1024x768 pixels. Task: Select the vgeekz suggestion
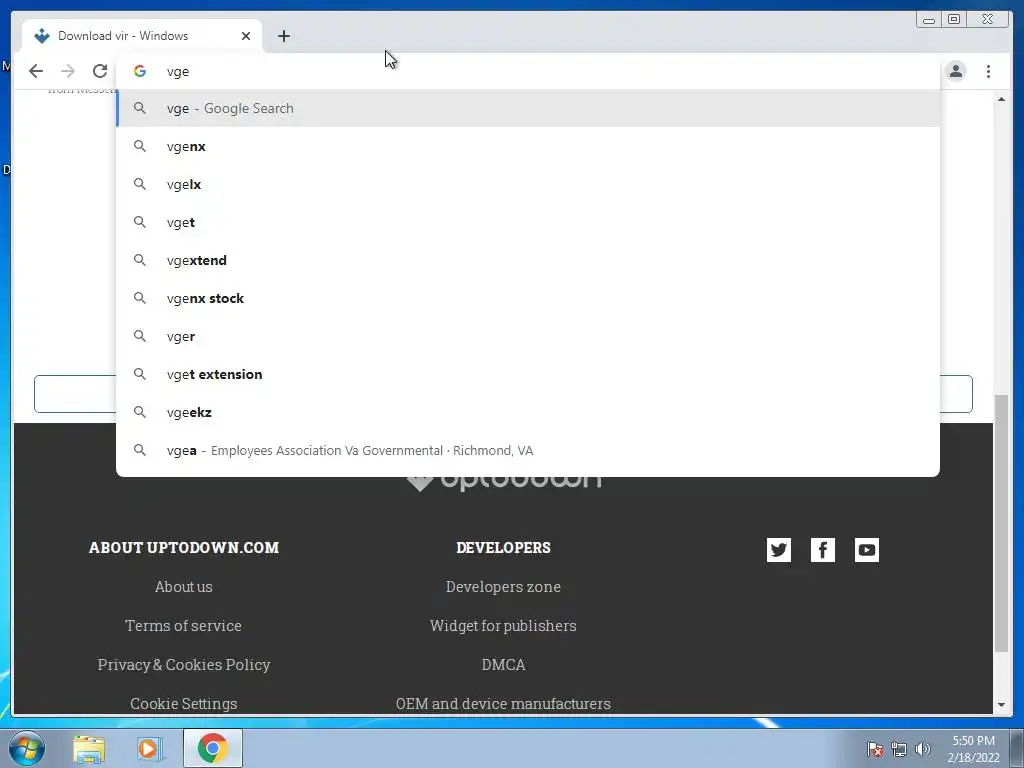click(528, 412)
